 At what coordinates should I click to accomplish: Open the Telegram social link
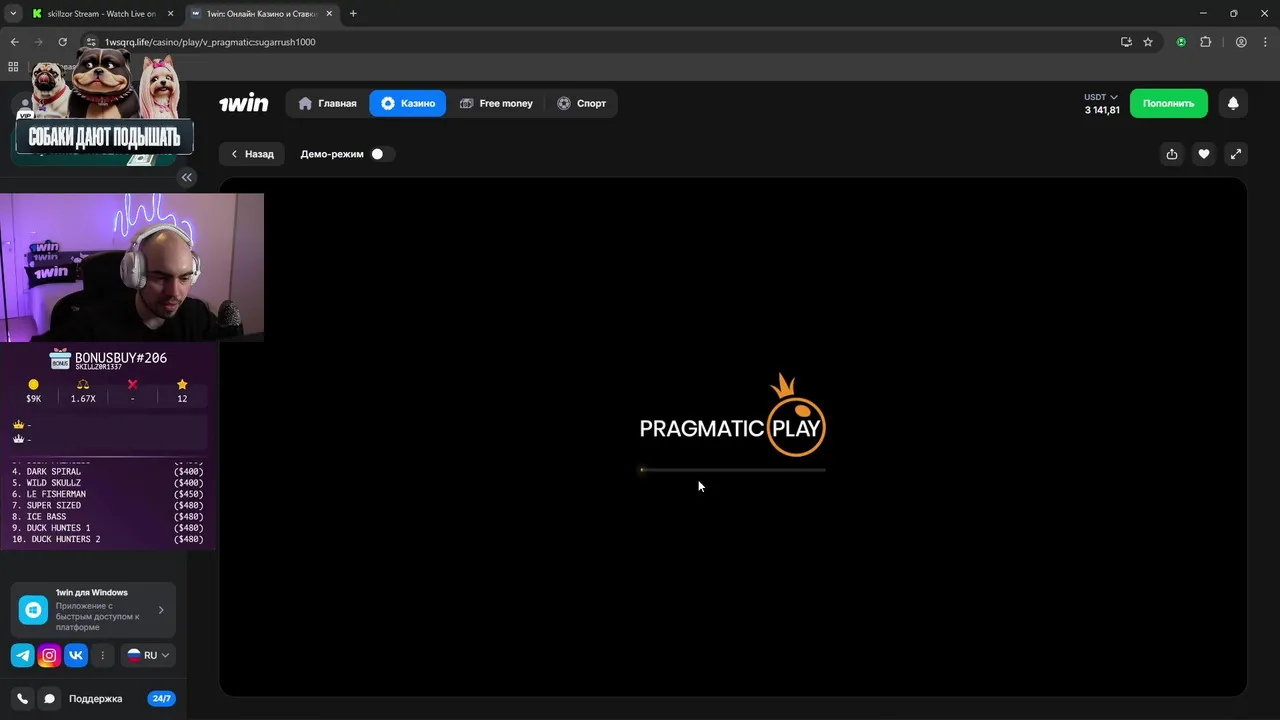point(22,656)
